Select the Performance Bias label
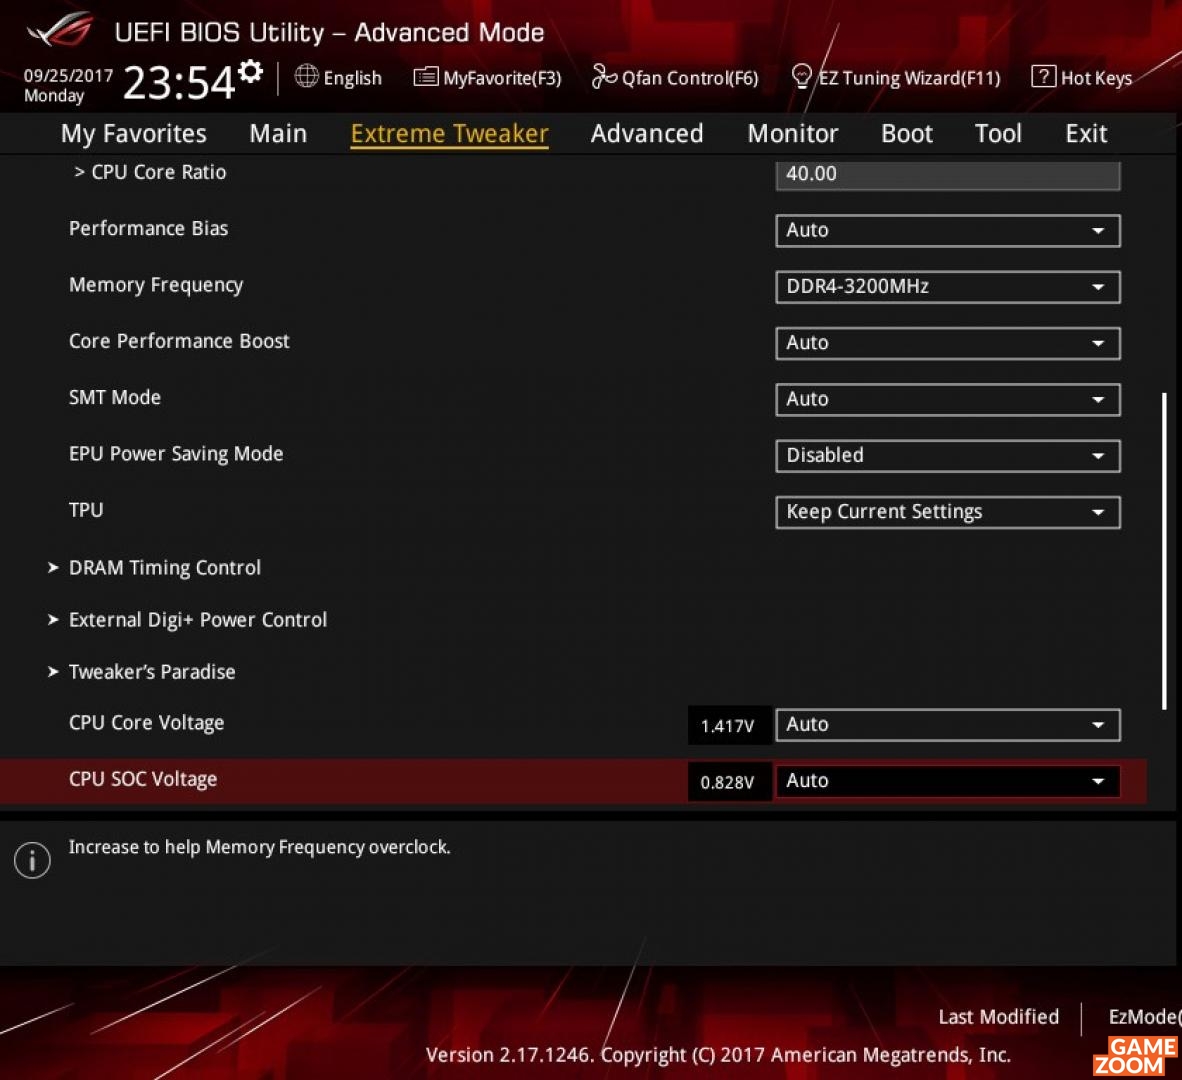Image resolution: width=1182 pixels, height=1080 pixels. pos(149,228)
